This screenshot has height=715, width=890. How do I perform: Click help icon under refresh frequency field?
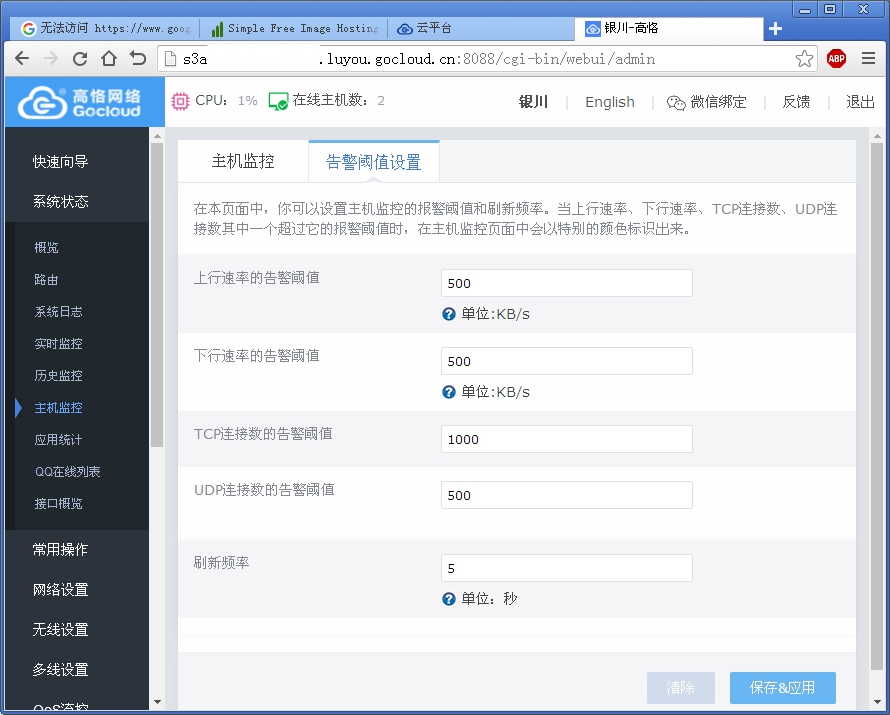(x=448, y=599)
